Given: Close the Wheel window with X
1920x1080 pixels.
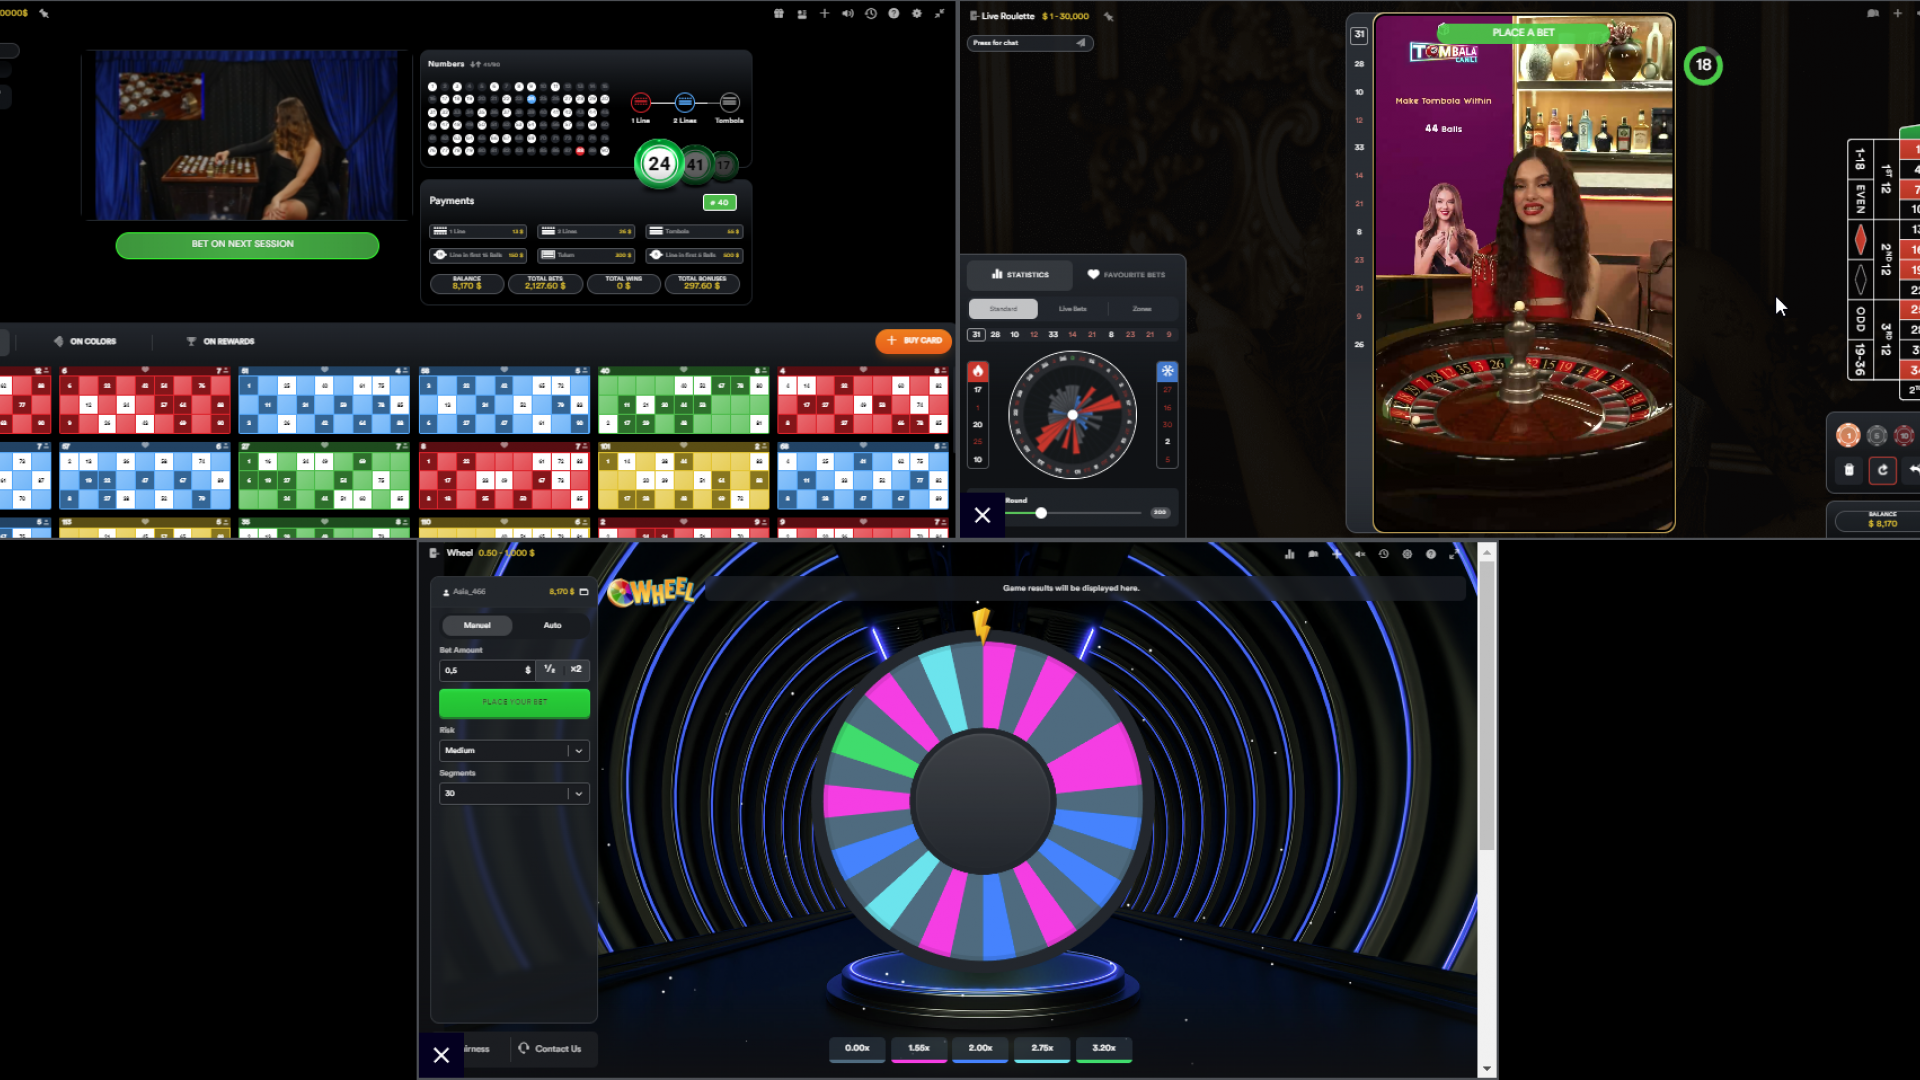Looking at the screenshot, I should [441, 1055].
